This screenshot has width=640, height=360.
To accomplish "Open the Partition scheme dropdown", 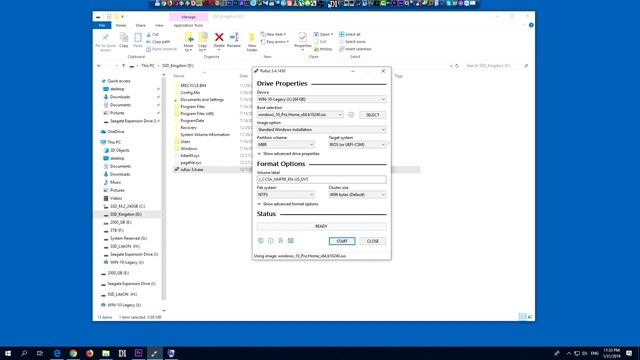I will pos(286,144).
